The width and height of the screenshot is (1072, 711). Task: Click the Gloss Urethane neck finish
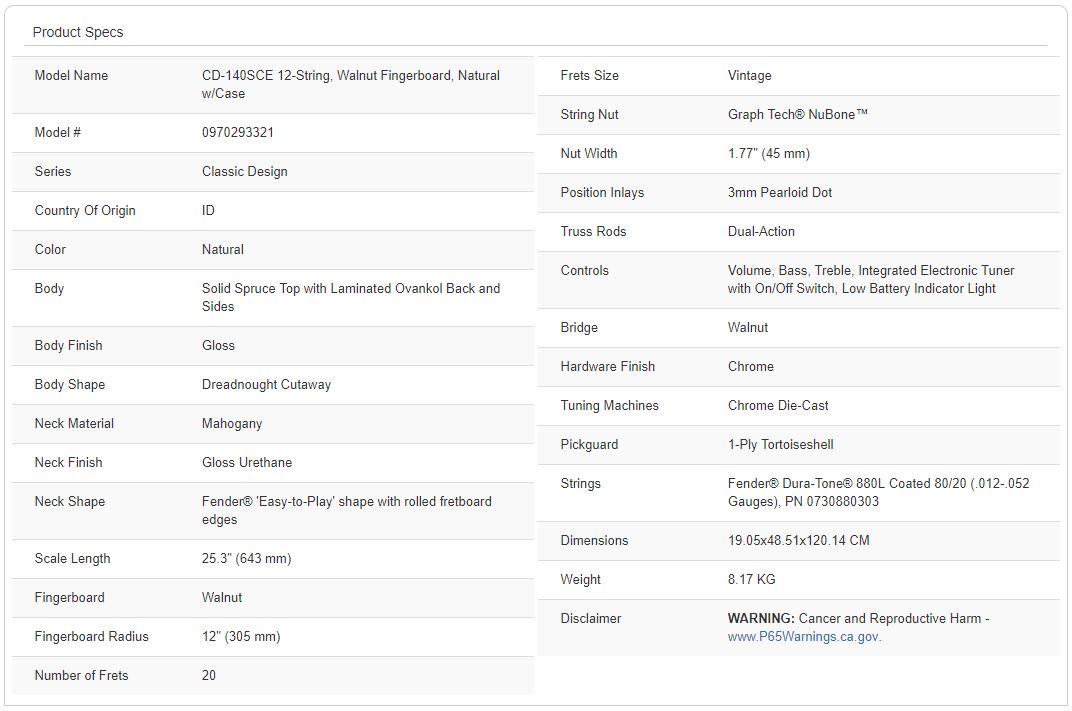click(247, 463)
